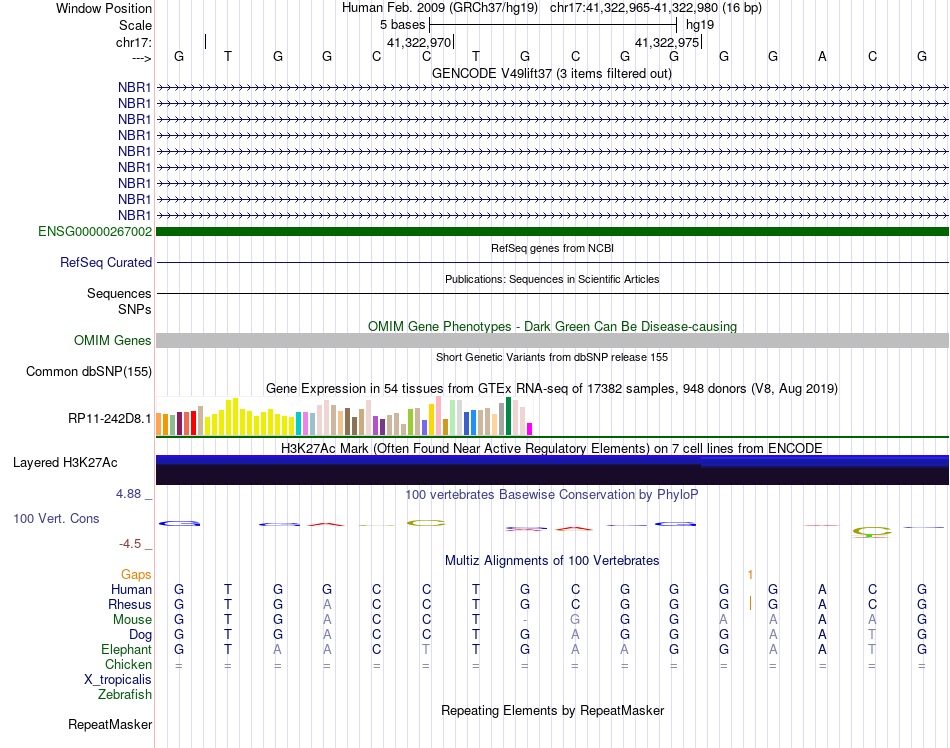The width and height of the screenshot is (950, 748).
Task: Click base A in the top sequence row
Action: pyautogui.click(x=822, y=56)
